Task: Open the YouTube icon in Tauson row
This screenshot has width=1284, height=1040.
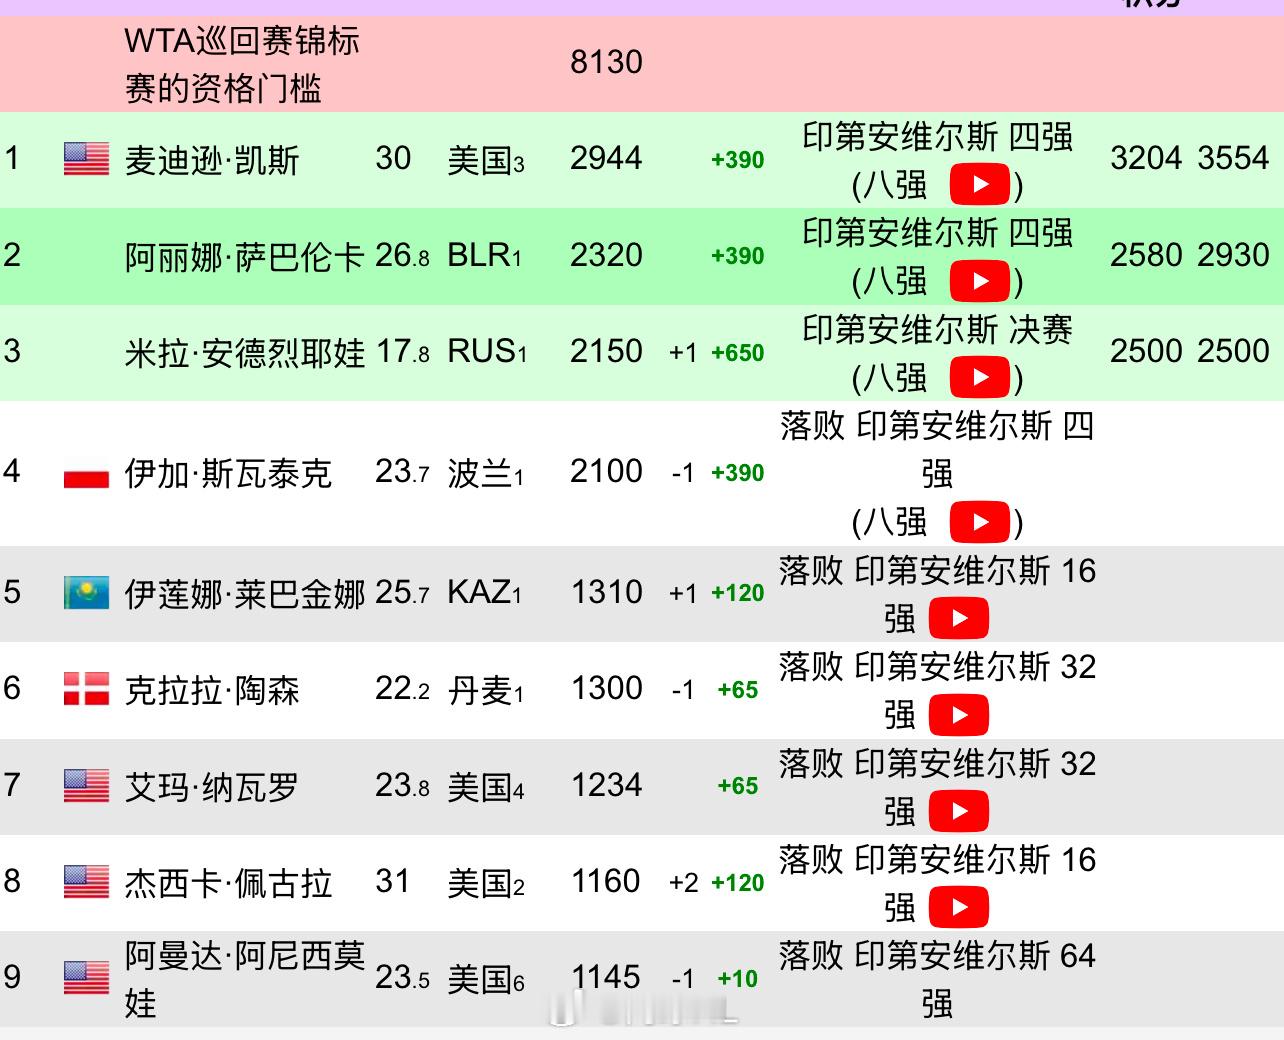Action: coord(958,714)
